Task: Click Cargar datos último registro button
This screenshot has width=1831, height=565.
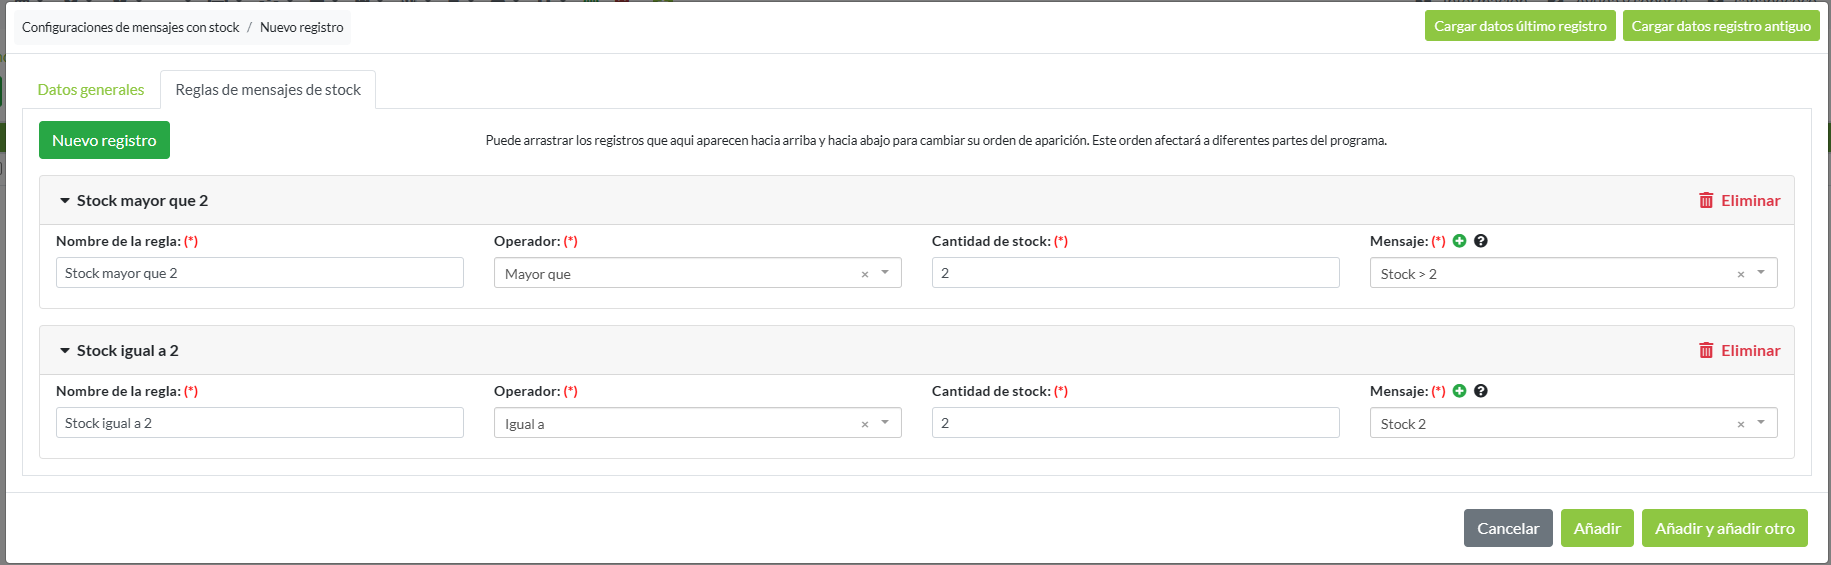Action: click(1520, 26)
